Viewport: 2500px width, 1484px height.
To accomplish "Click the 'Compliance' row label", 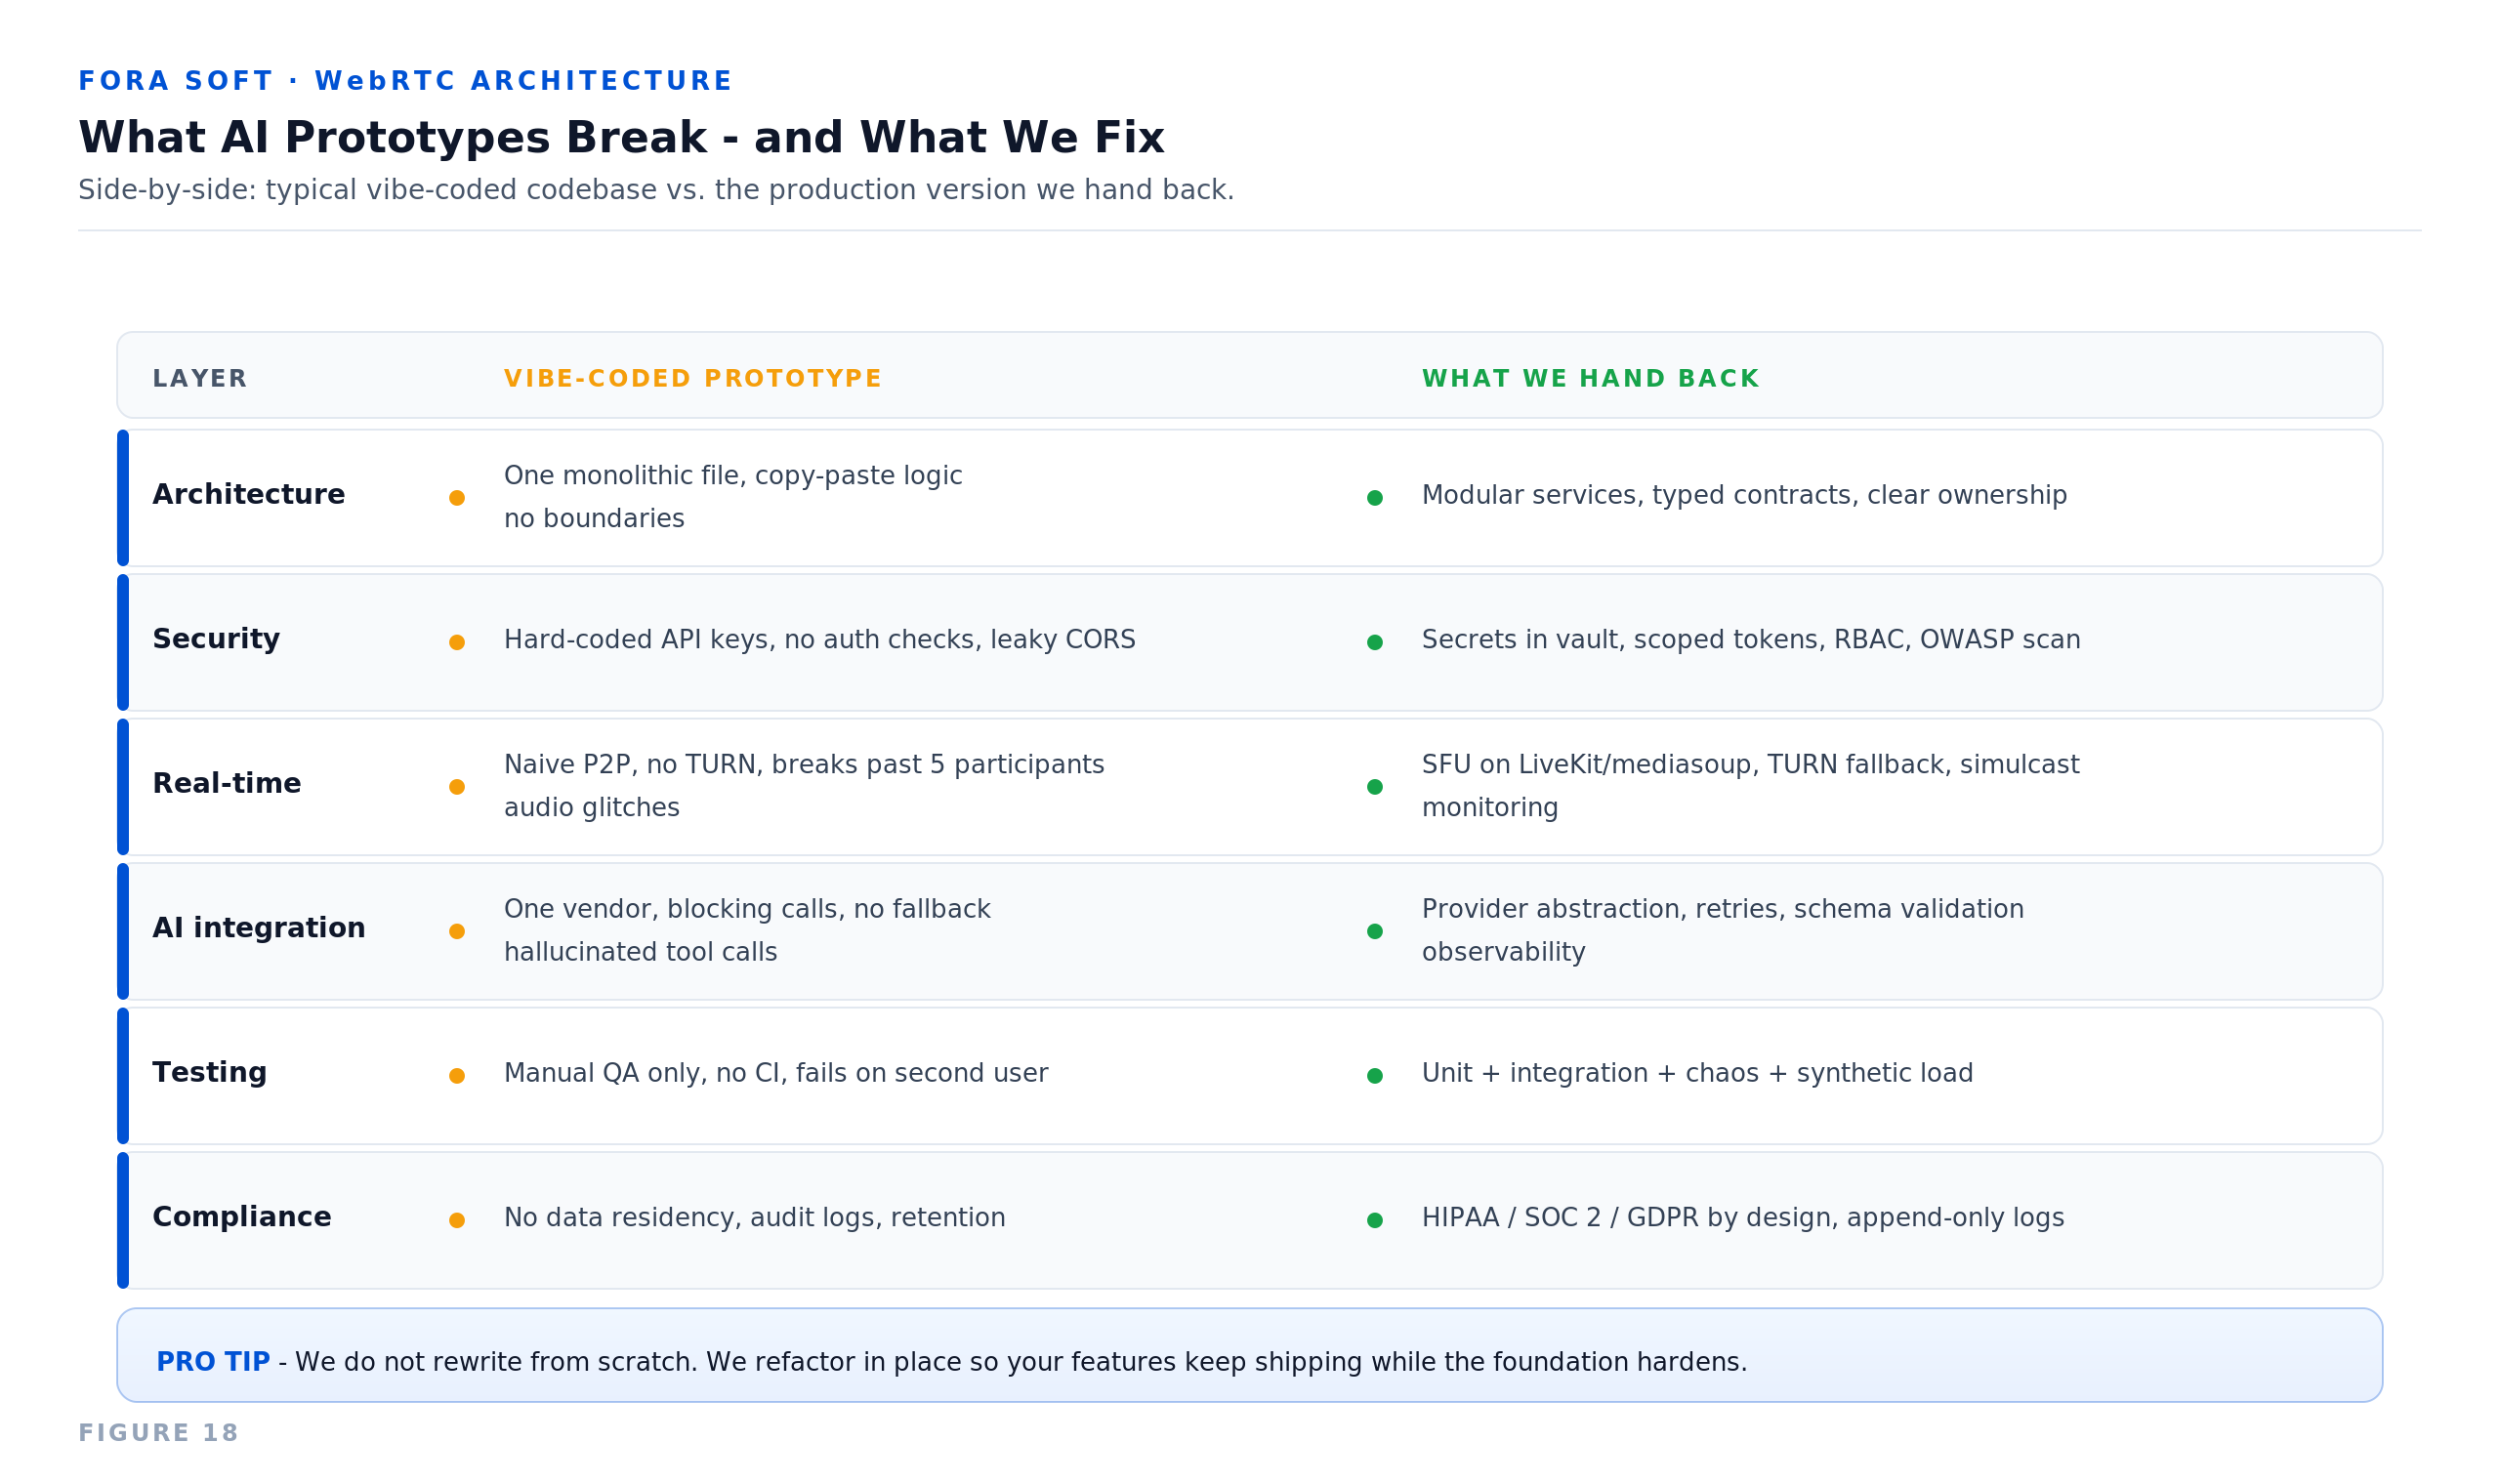I will (241, 1217).
